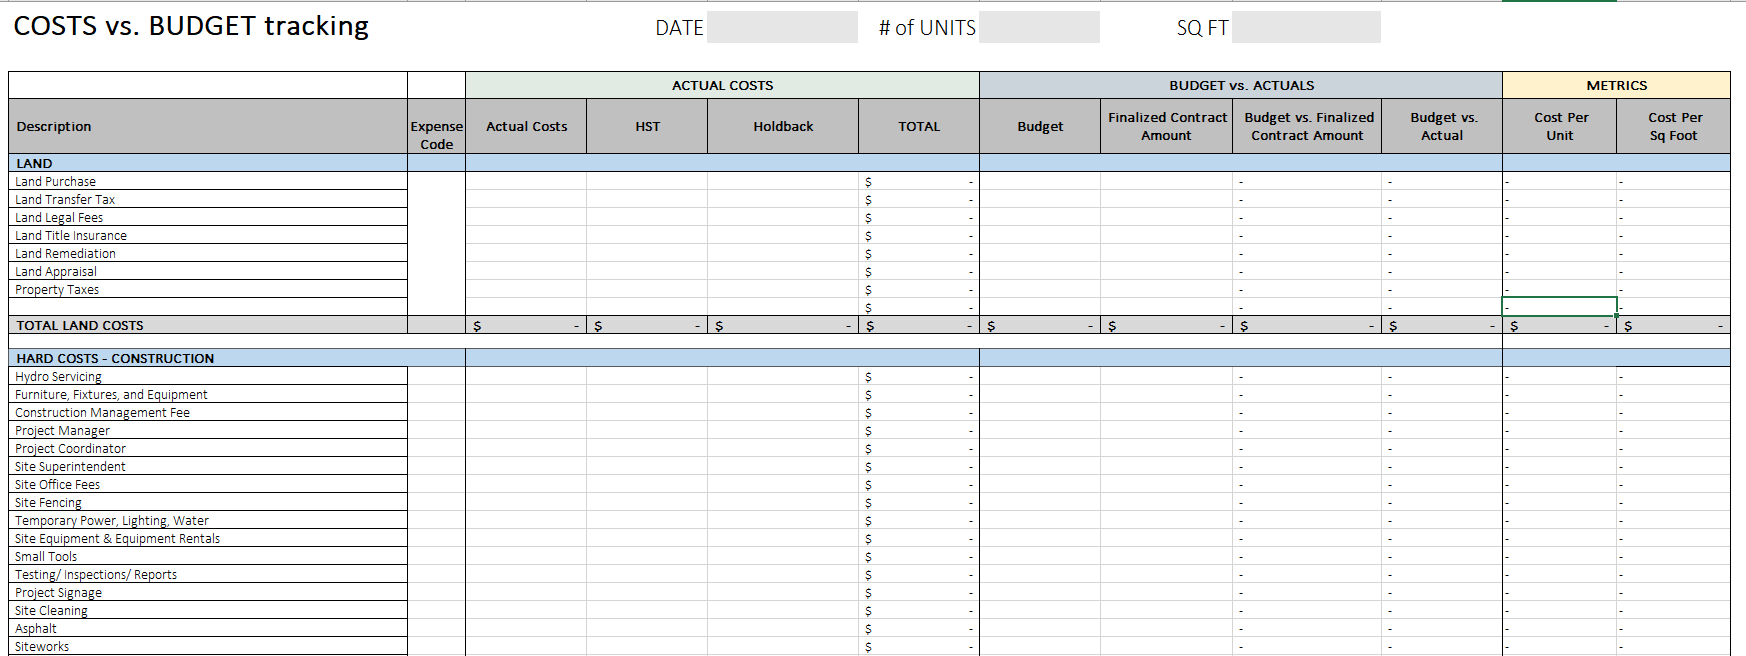The height and width of the screenshot is (656, 1746).
Task: Click the Budget vs. Actual cell for Project Signage
Action: coord(1442,592)
